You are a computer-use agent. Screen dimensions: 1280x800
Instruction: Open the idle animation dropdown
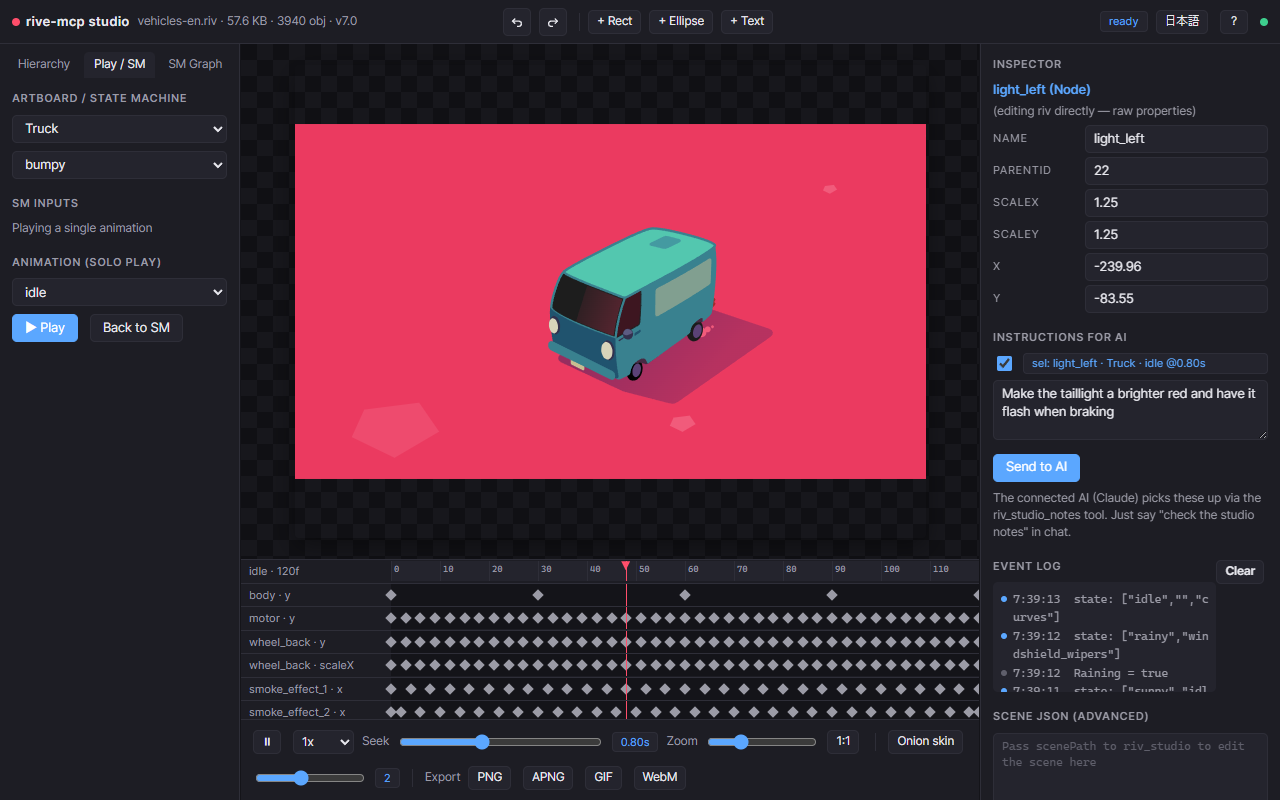coord(119,292)
